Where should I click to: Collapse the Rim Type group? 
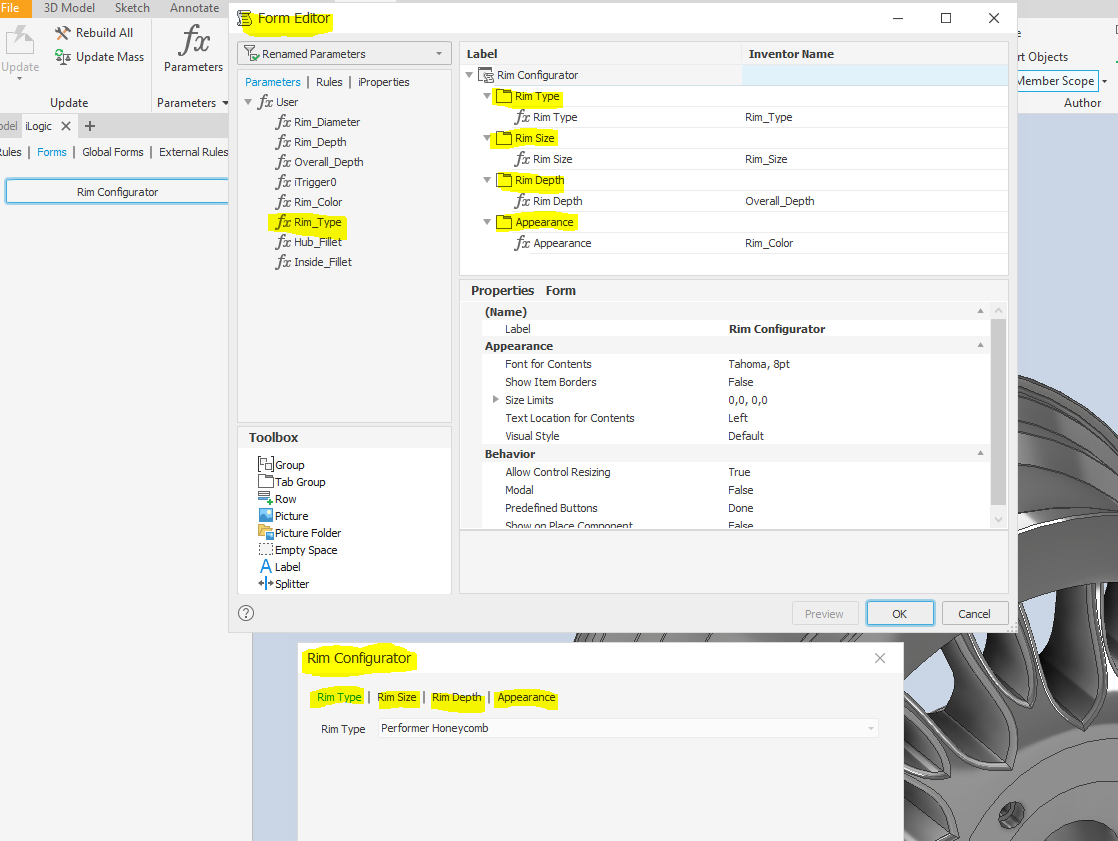point(487,95)
